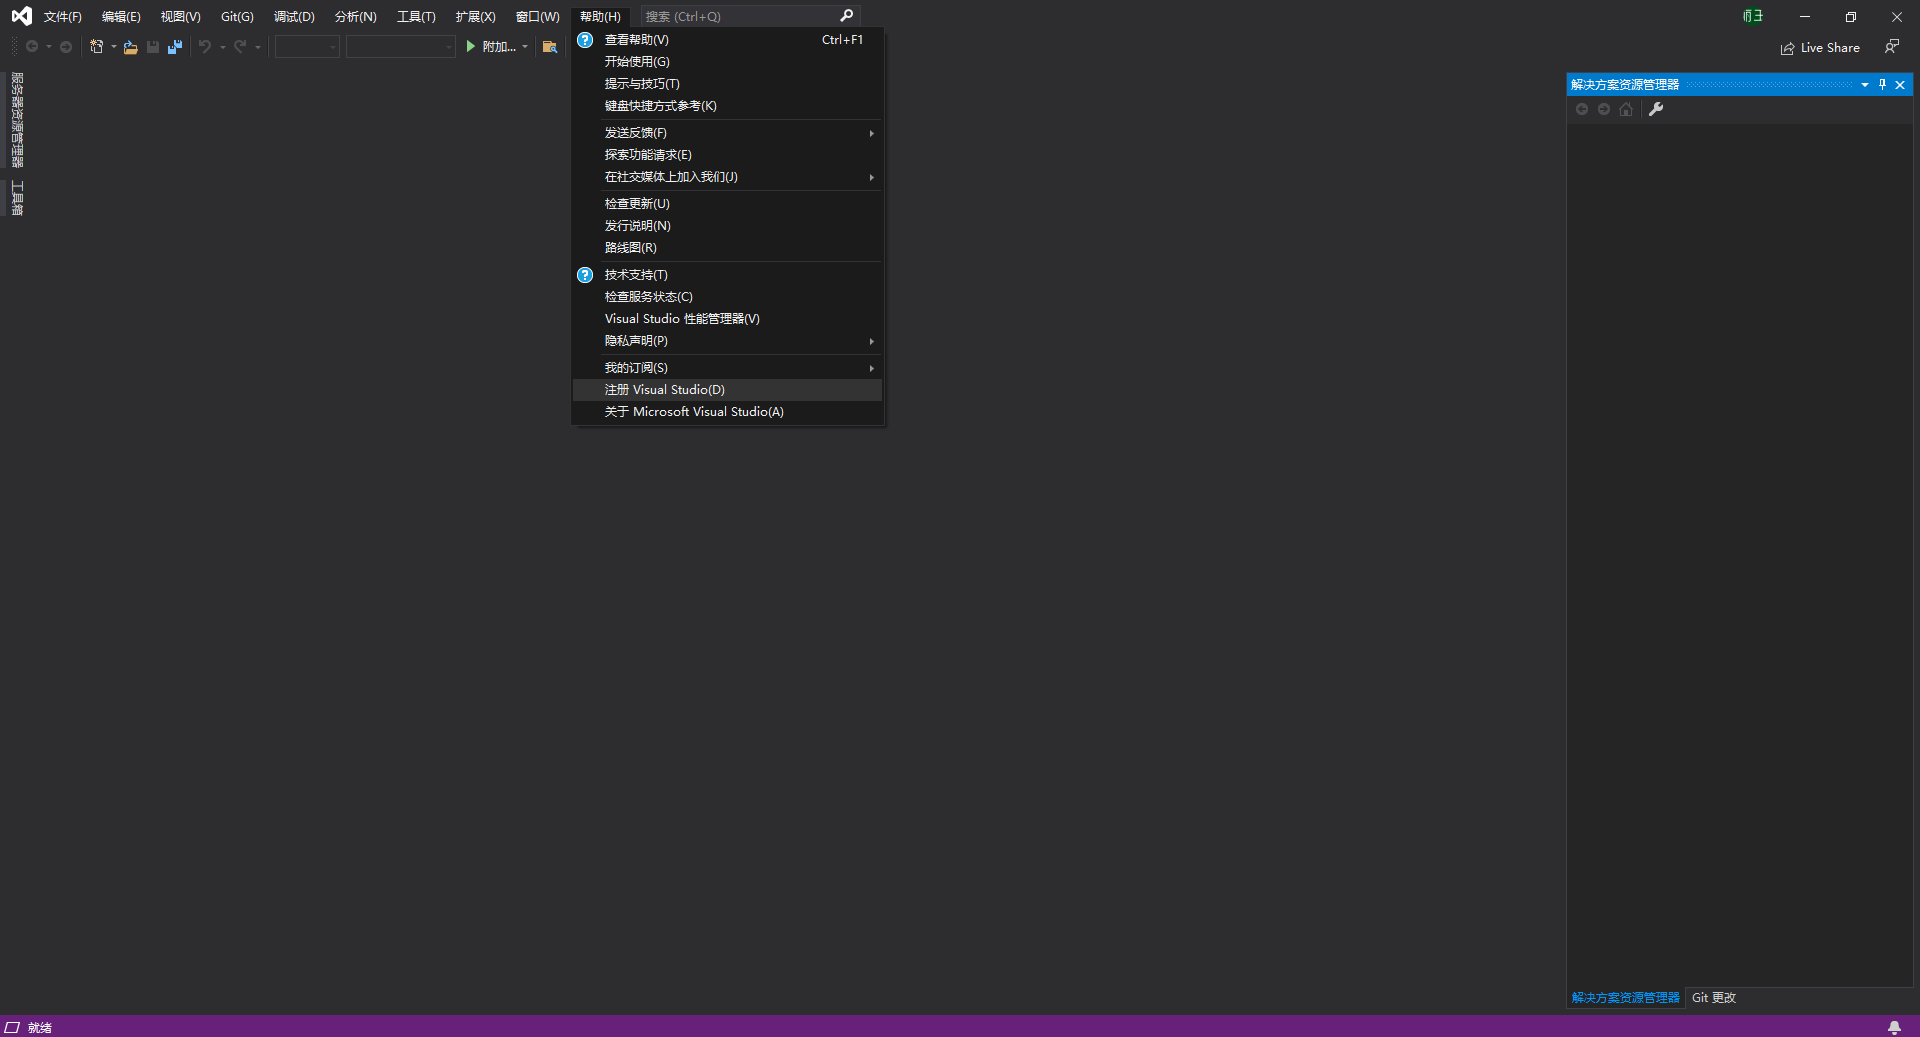This screenshot has height=1037, width=1920.
Task: Select 查看帮助(V) menu entry
Action: [727, 40]
